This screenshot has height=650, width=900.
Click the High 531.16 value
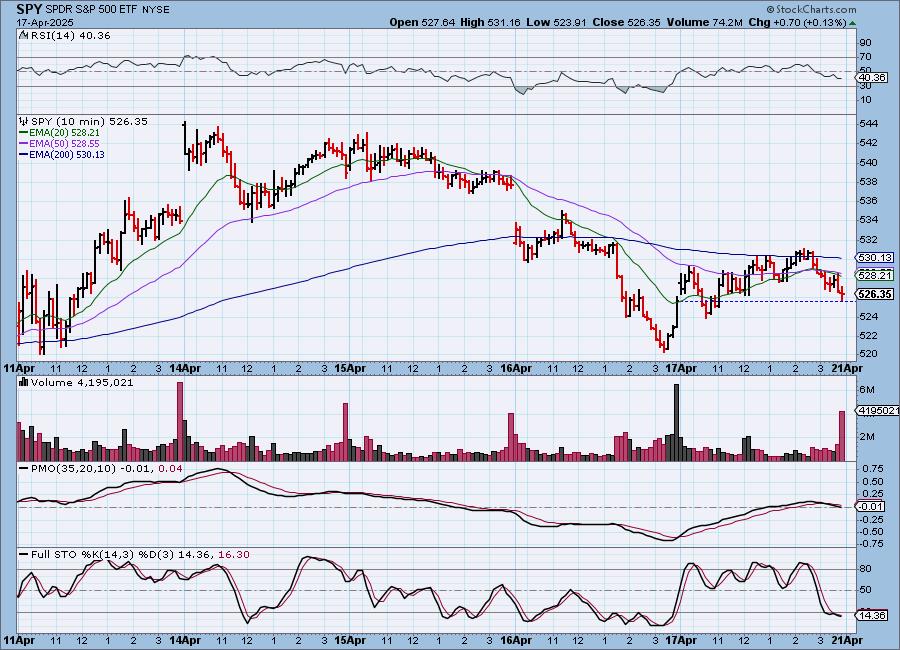coord(491,22)
